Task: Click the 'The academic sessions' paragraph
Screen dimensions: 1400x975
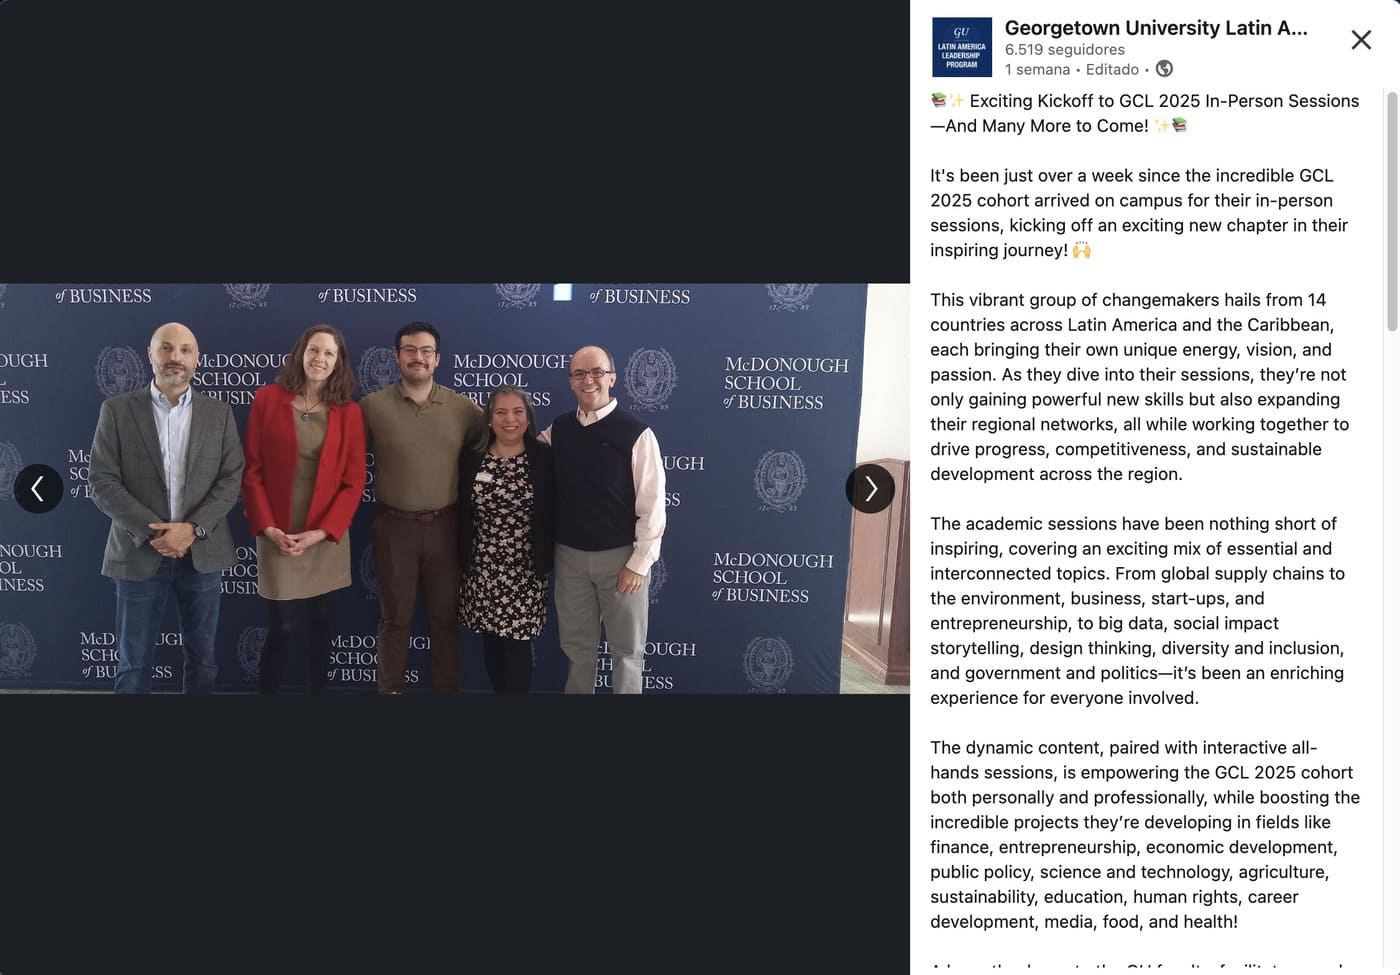Action: 1138,611
